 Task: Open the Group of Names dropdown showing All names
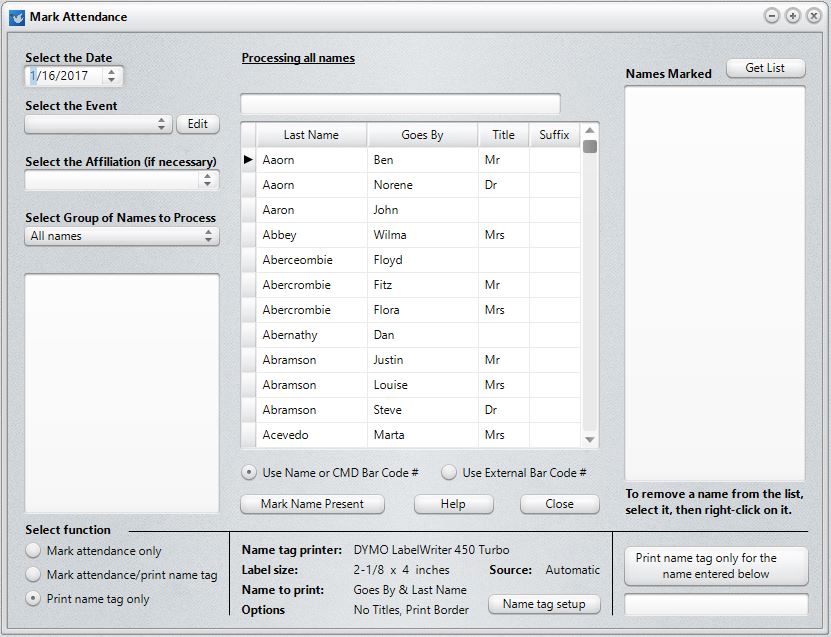(122, 236)
